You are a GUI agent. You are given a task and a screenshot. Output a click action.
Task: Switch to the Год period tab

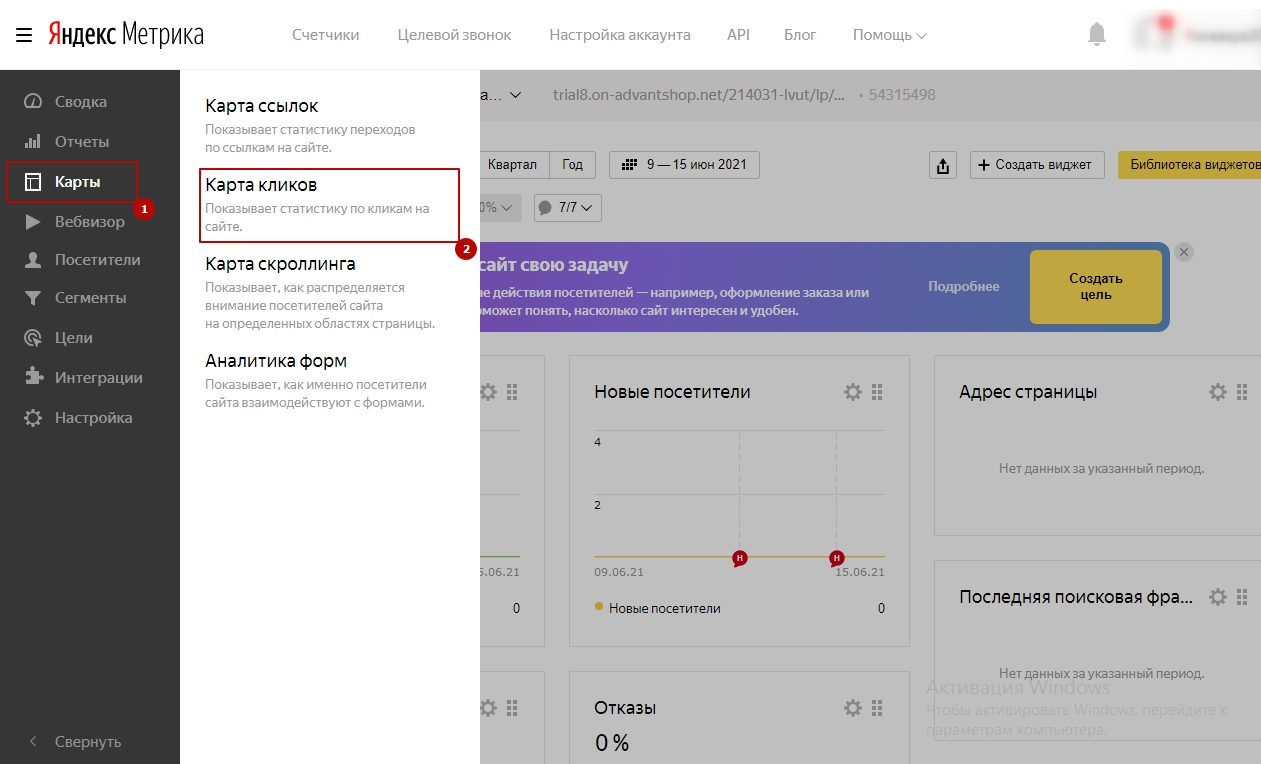571,165
